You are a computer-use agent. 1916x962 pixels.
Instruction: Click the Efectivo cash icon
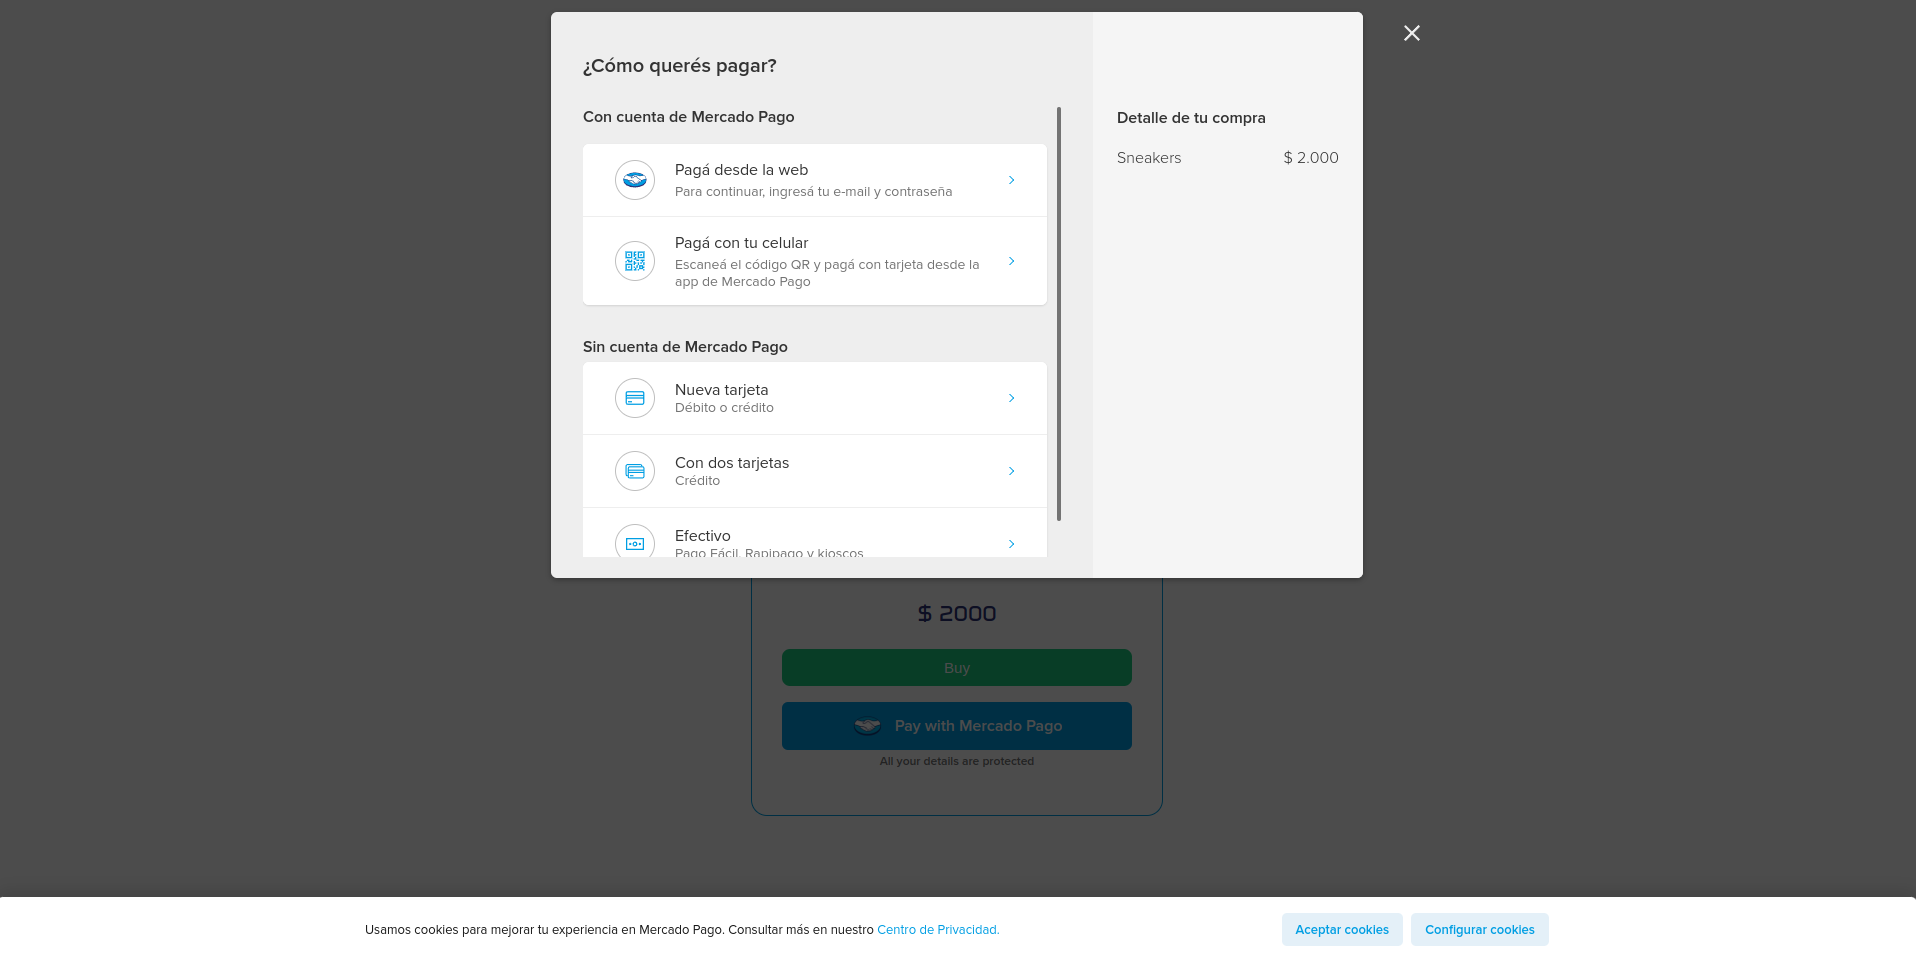(635, 541)
